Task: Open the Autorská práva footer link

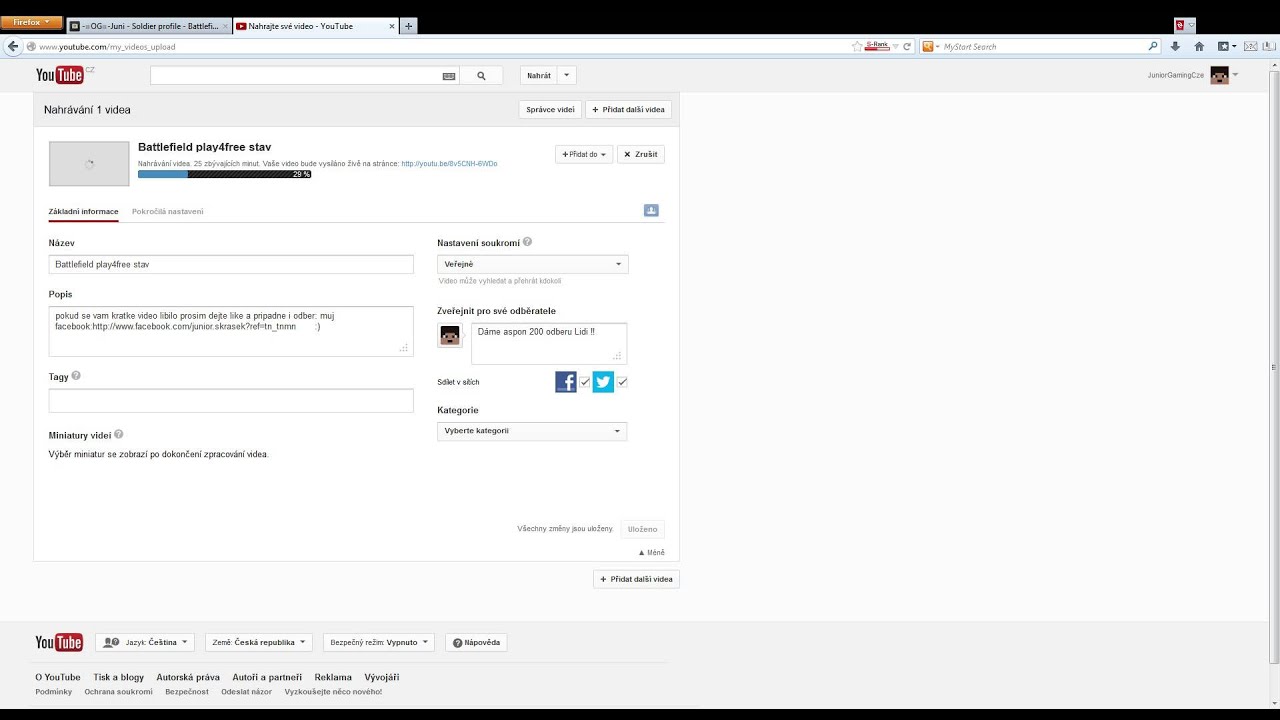Action: (x=188, y=677)
